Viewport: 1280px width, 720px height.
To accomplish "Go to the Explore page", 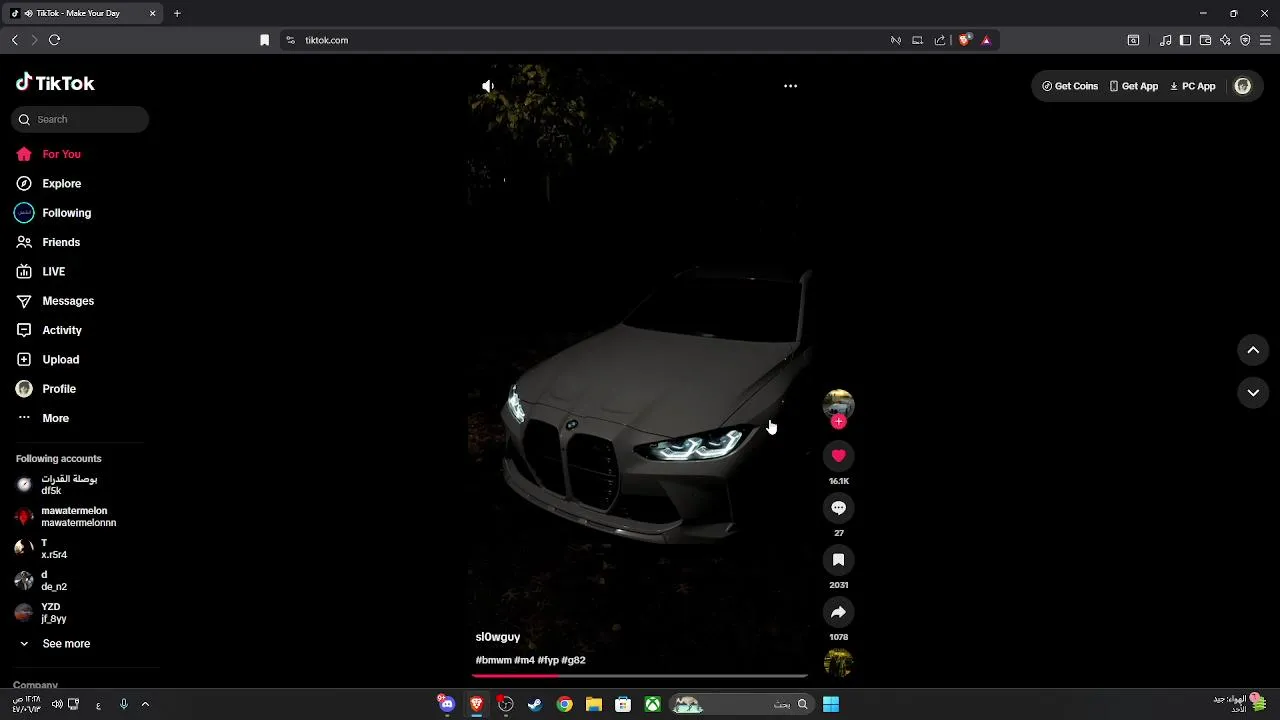I will (48, 184).
